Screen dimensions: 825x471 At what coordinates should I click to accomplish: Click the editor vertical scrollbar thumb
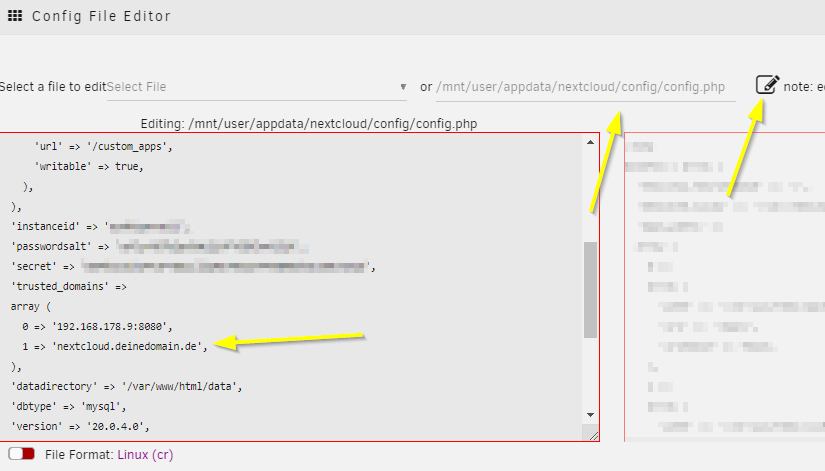(x=590, y=289)
